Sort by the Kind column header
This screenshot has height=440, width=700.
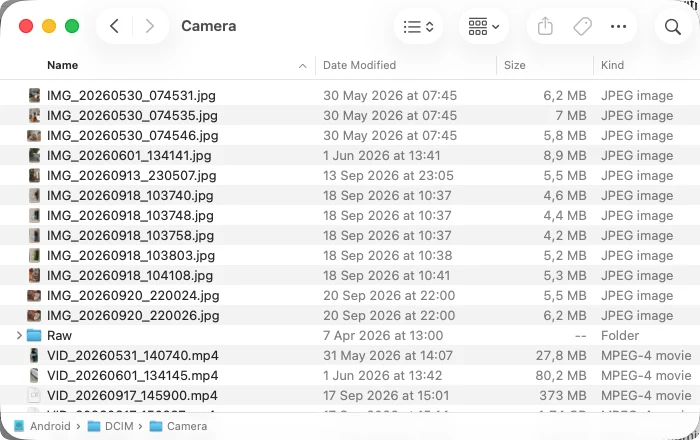612,65
